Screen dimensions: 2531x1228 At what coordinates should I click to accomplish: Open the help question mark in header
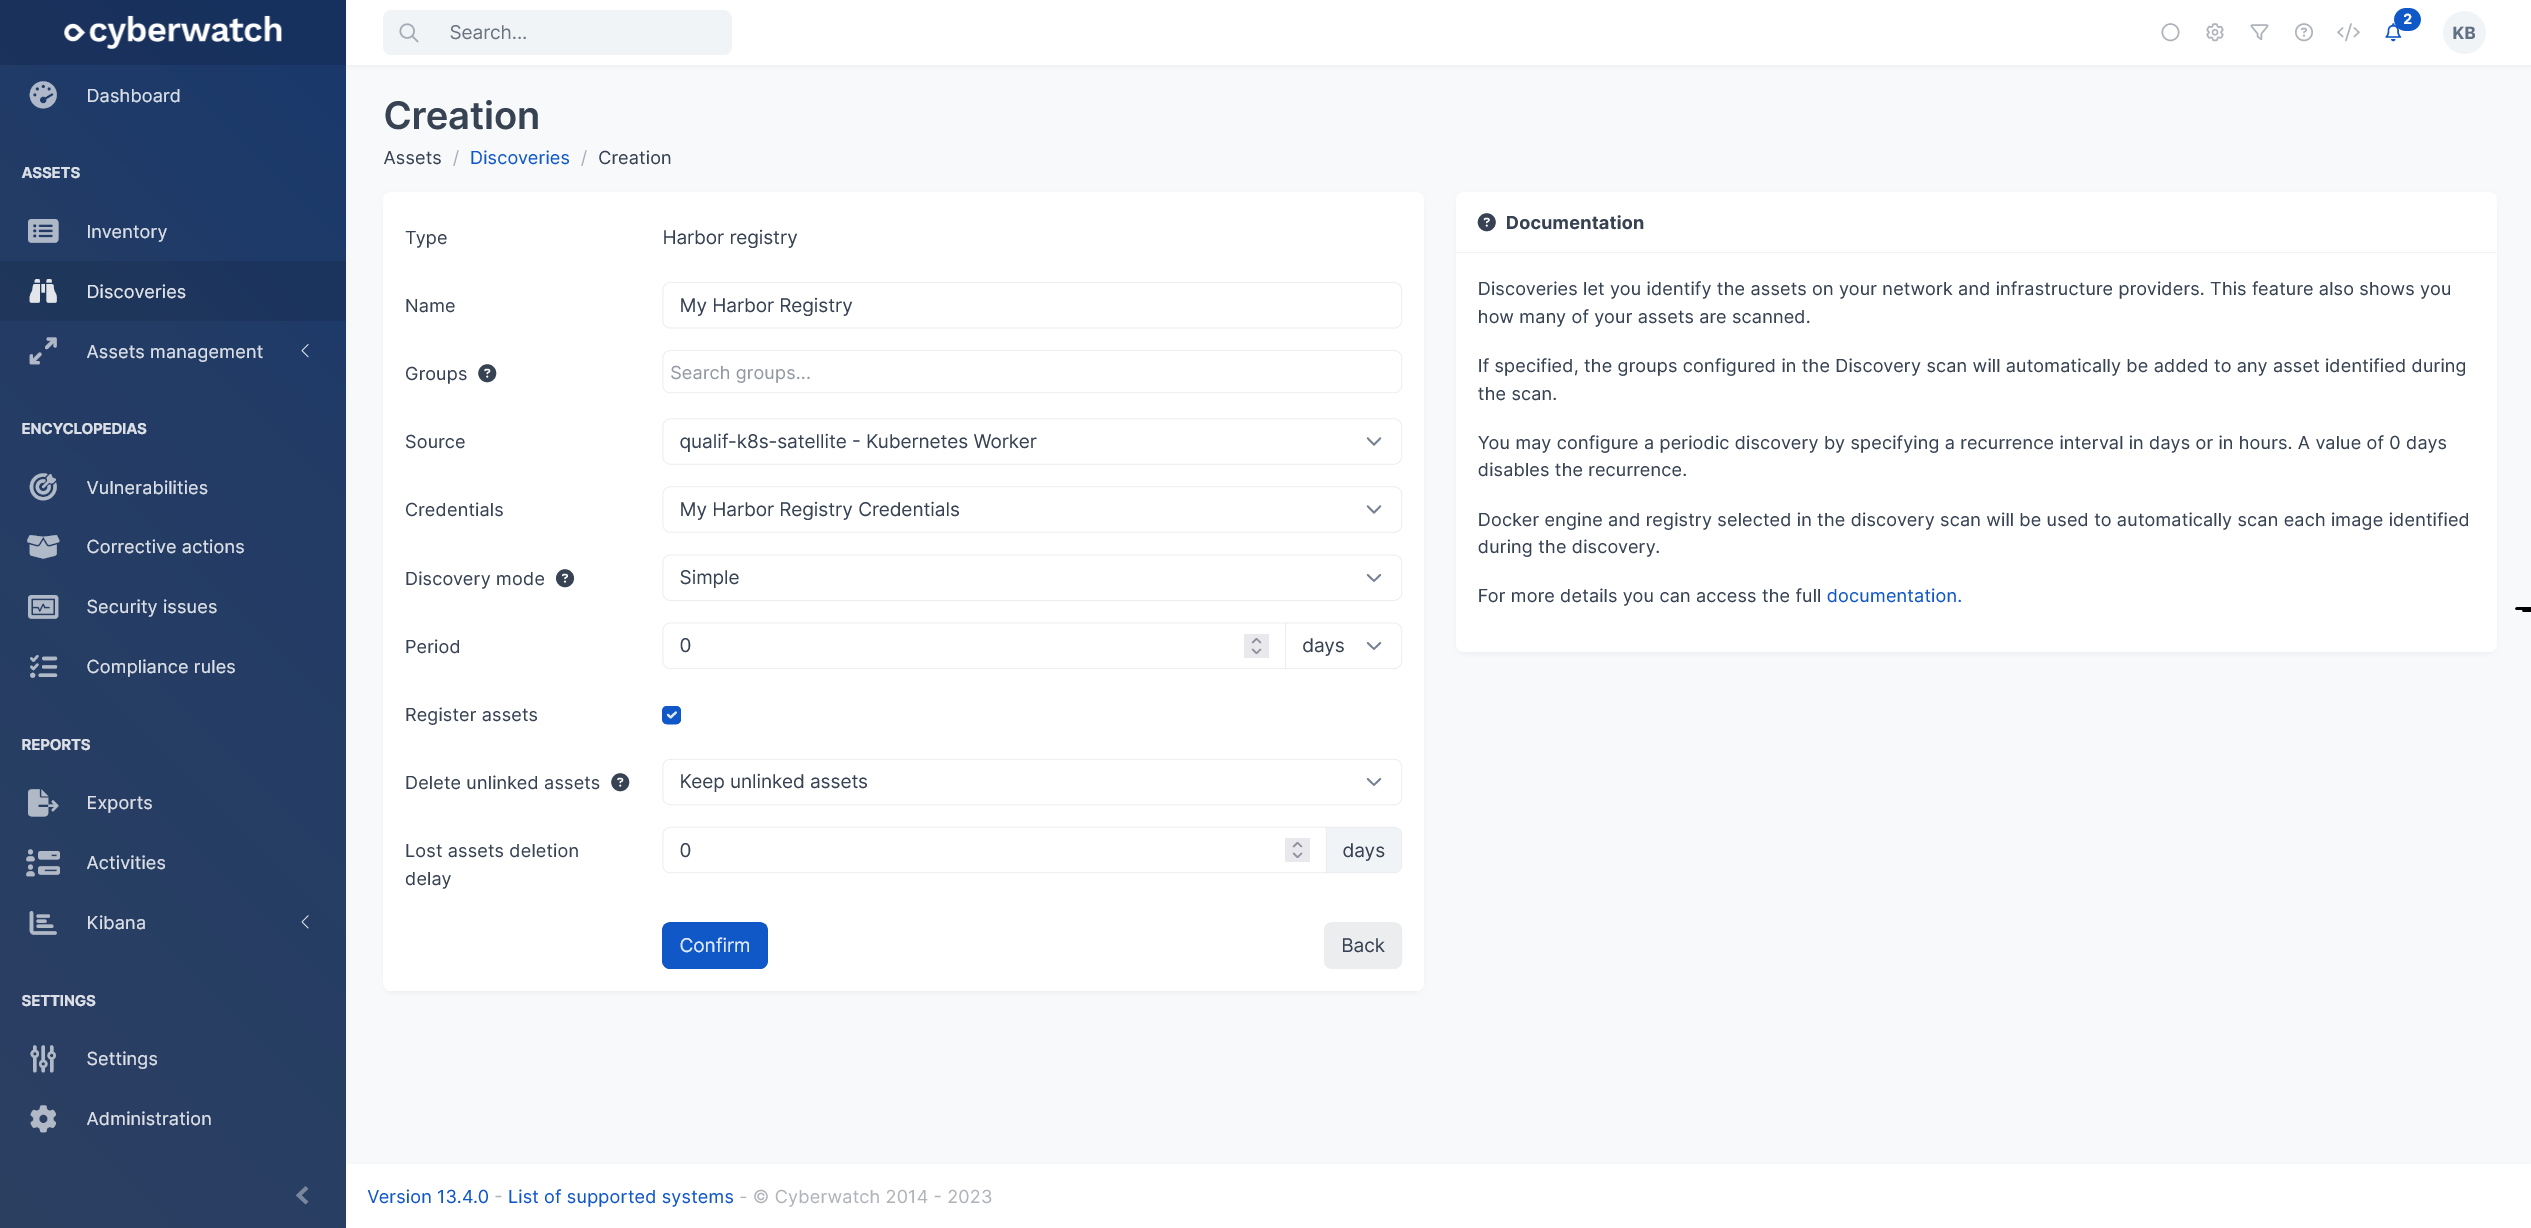point(2304,32)
